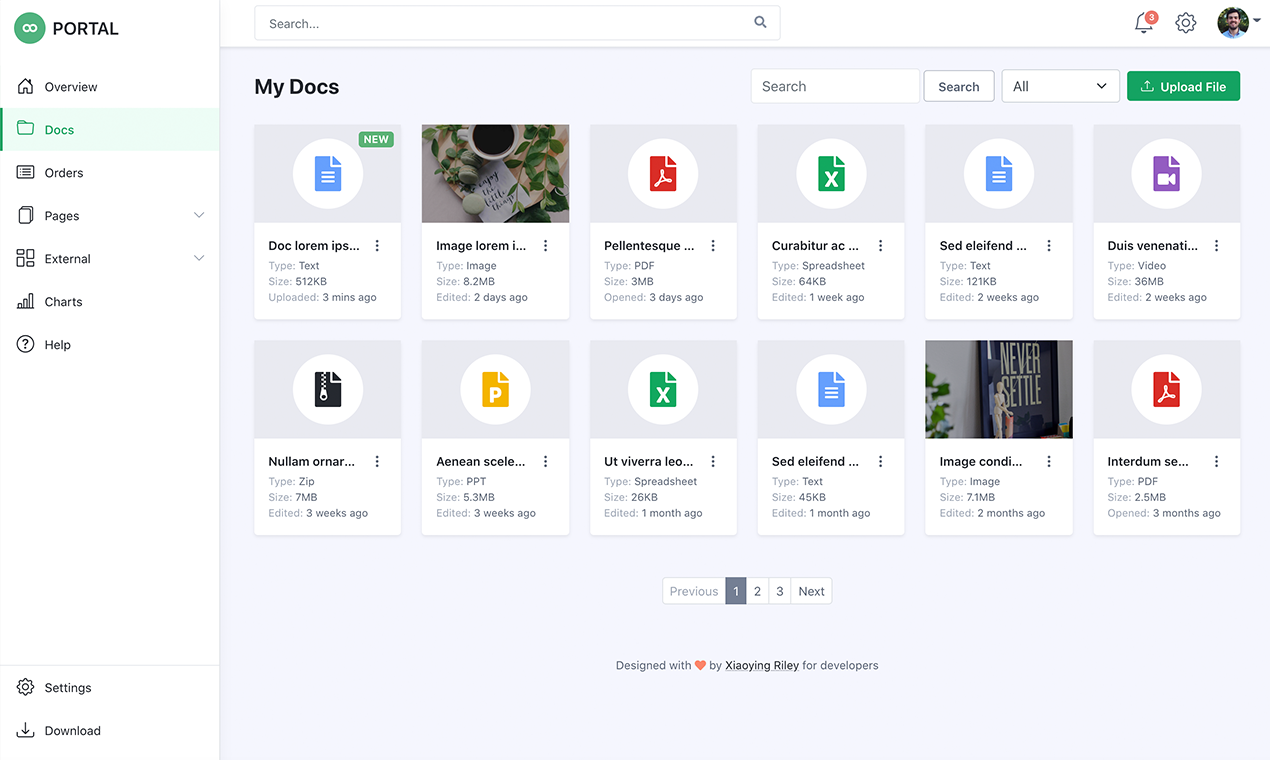Click the NEW badge on the first document
This screenshot has width=1270, height=760.
[x=376, y=139]
